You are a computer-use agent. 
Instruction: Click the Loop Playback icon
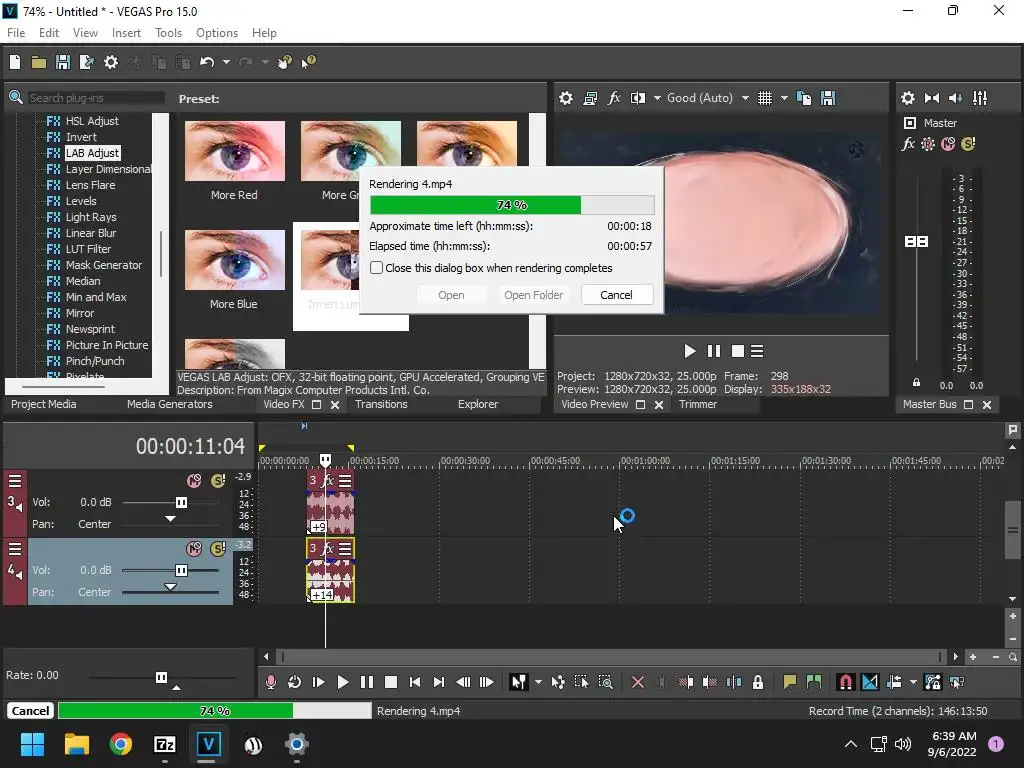click(x=295, y=682)
